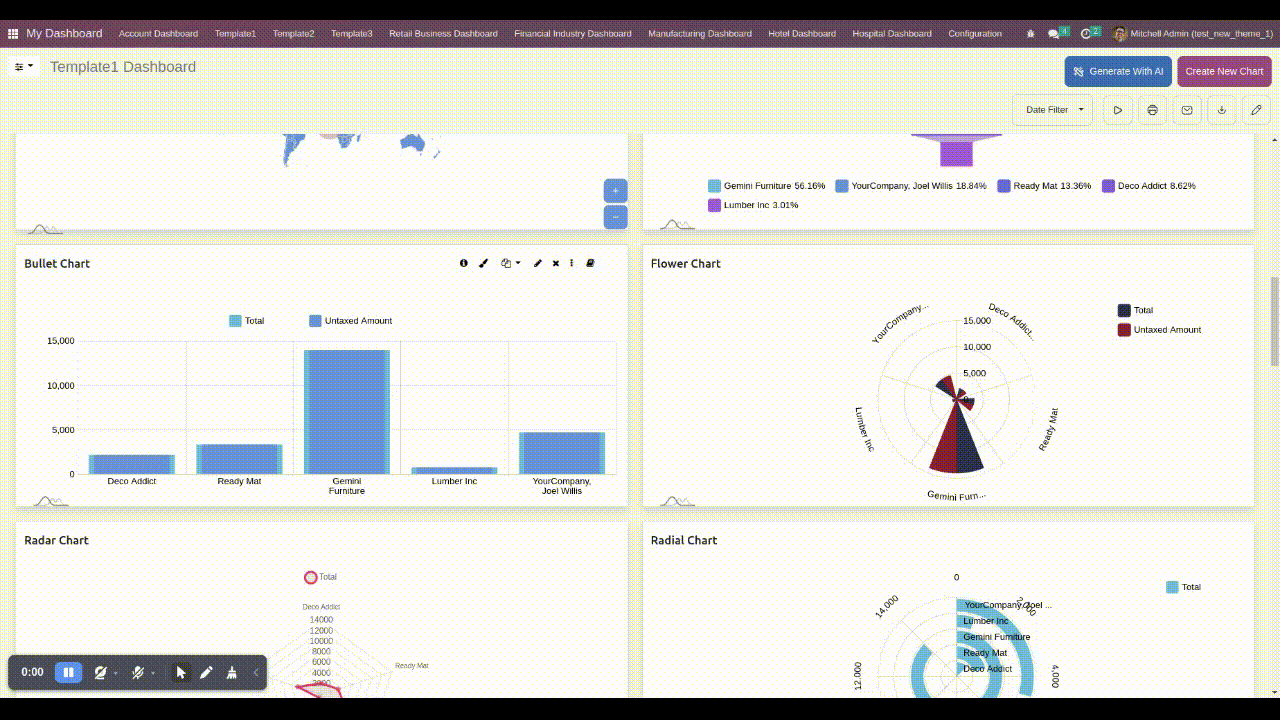
Task: Start dashboard slideshow play icon
Action: pyautogui.click(x=1118, y=110)
